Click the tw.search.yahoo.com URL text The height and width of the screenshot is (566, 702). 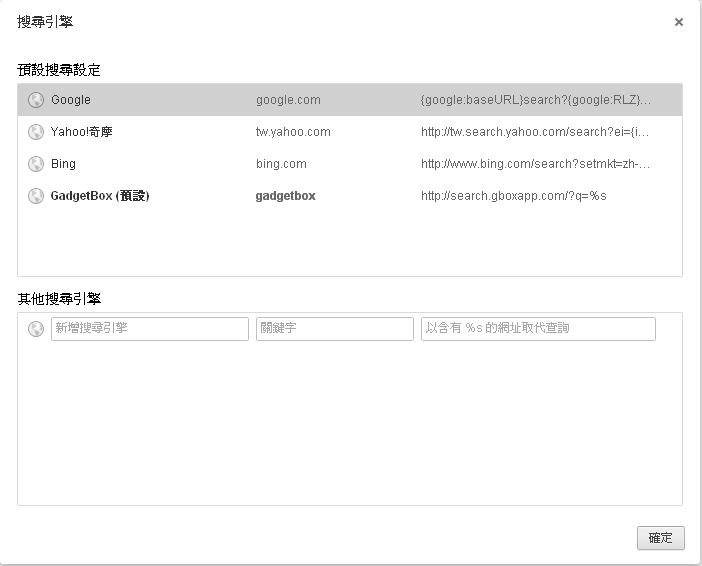pyautogui.click(x=535, y=132)
